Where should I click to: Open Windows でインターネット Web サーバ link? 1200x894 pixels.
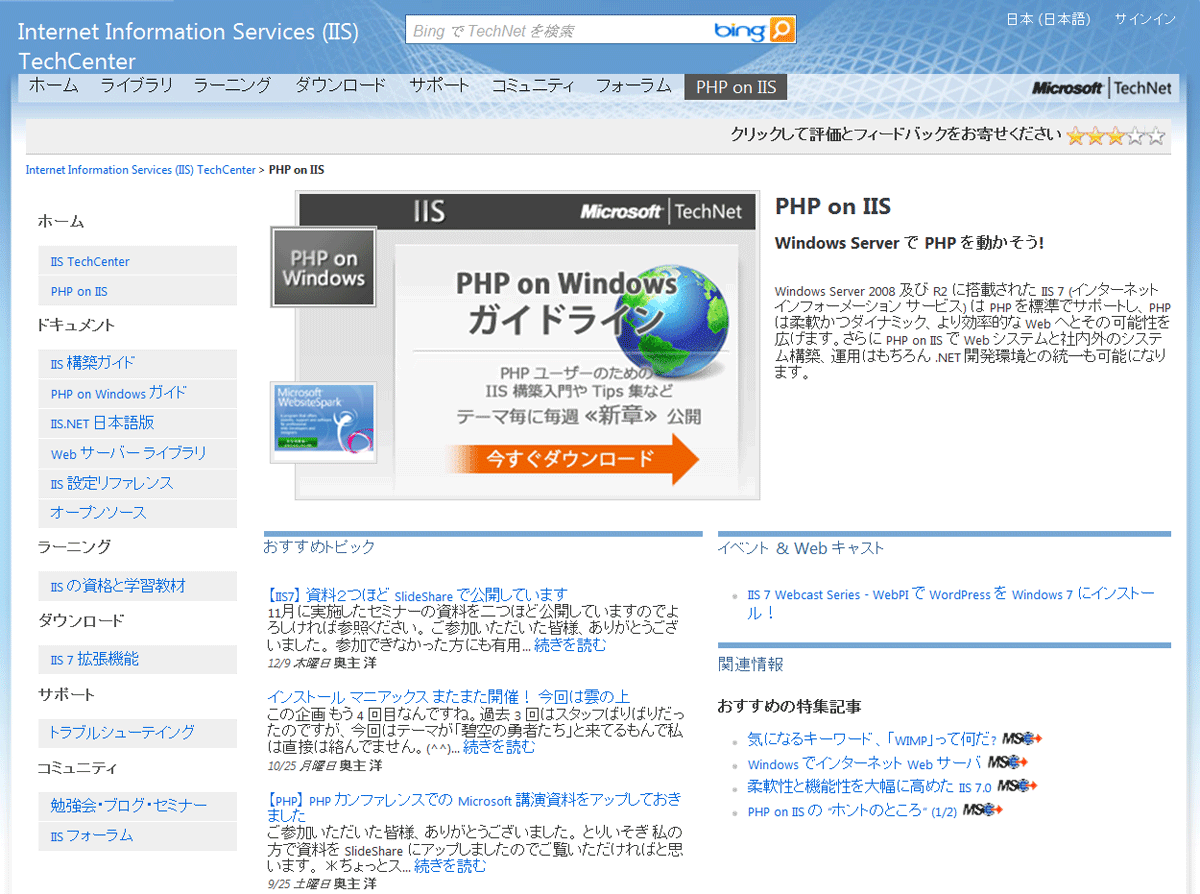pyautogui.click(x=865, y=764)
